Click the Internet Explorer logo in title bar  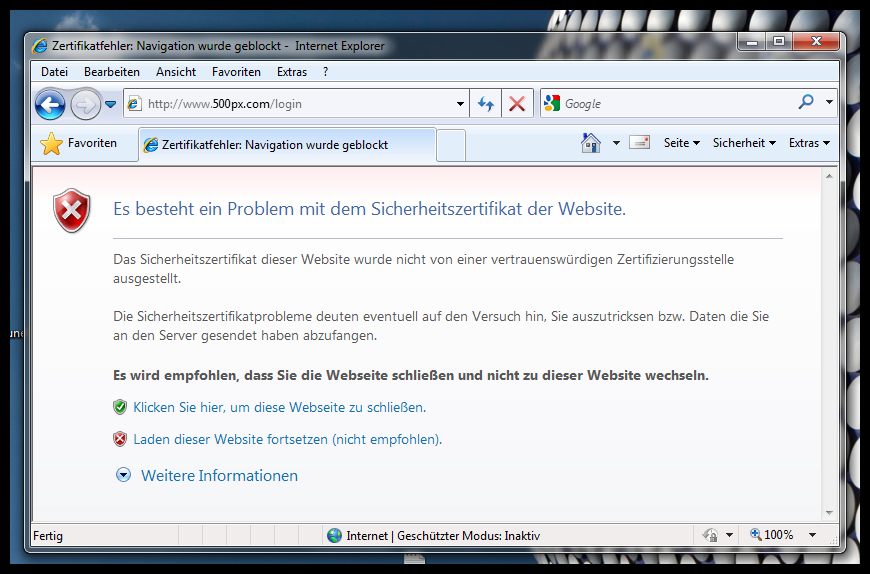40,45
